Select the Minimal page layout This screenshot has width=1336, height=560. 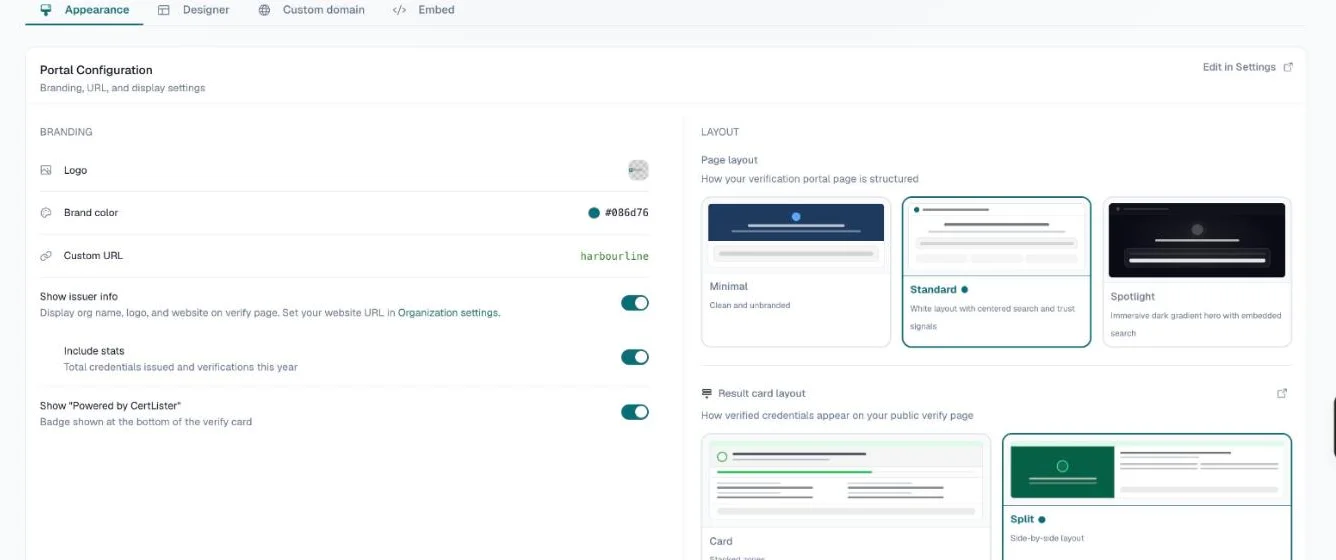pyautogui.click(x=796, y=272)
